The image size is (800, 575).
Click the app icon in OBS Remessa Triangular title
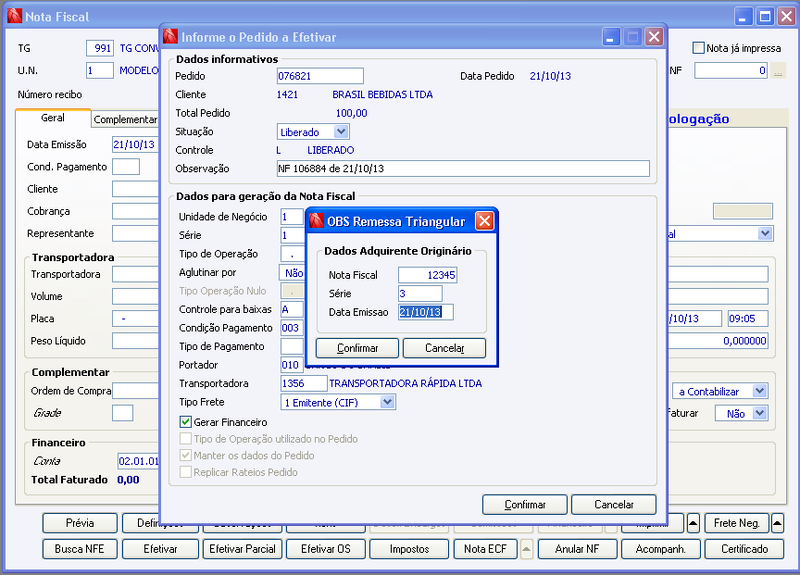[316, 221]
